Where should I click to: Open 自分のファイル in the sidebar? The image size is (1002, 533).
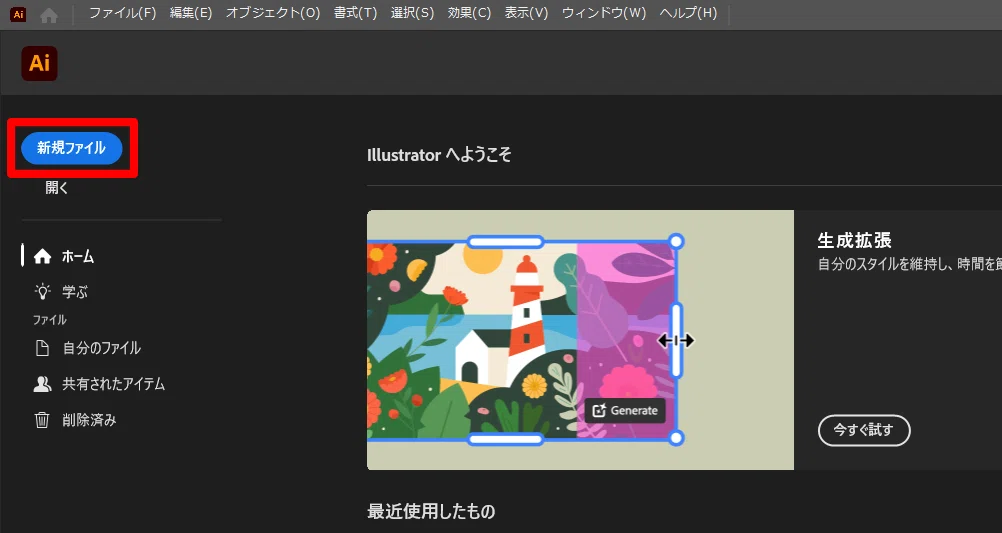pyautogui.click(x=102, y=348)
